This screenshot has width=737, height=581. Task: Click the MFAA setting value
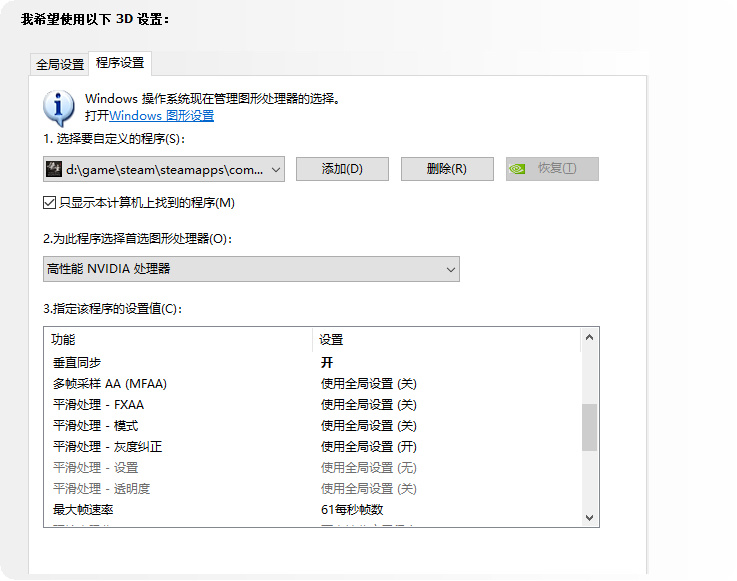[369, 384]
